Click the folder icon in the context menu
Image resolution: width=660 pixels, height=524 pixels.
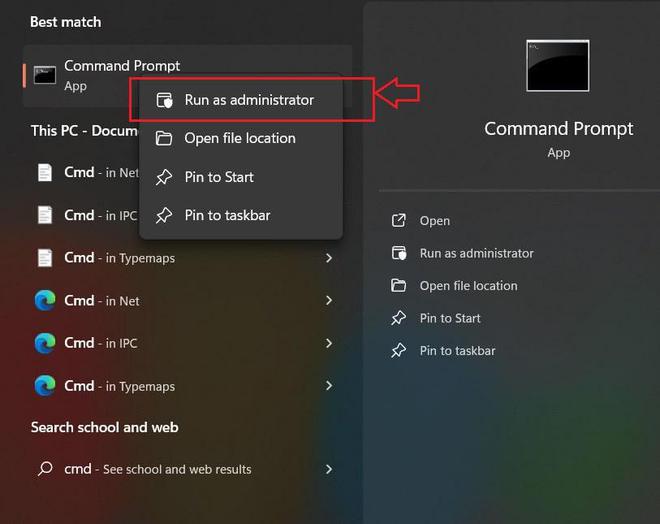(165, 138)
